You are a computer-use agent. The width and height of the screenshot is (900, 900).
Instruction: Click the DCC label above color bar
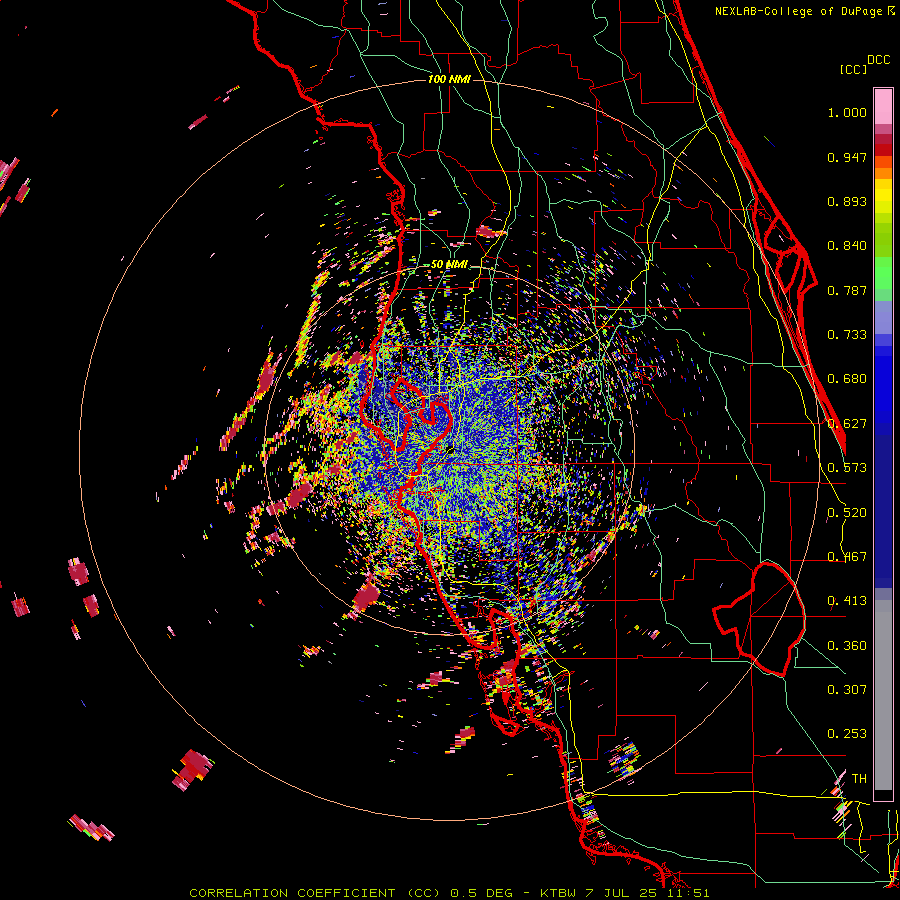(879, 60)
